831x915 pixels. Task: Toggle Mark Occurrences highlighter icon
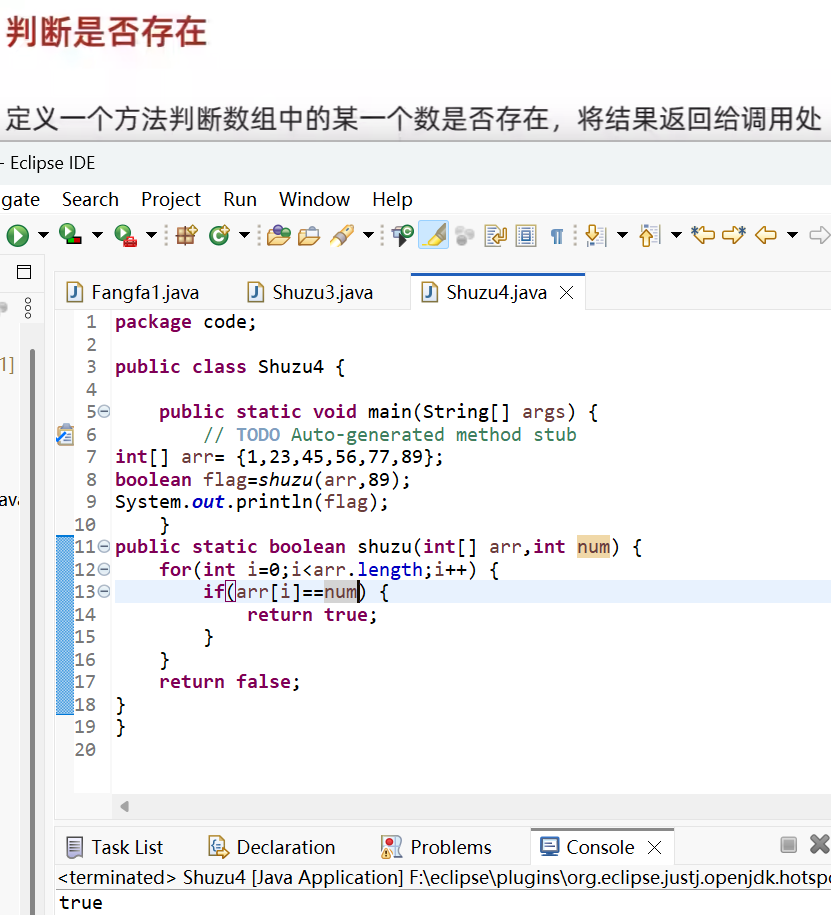tap(434, 235)
